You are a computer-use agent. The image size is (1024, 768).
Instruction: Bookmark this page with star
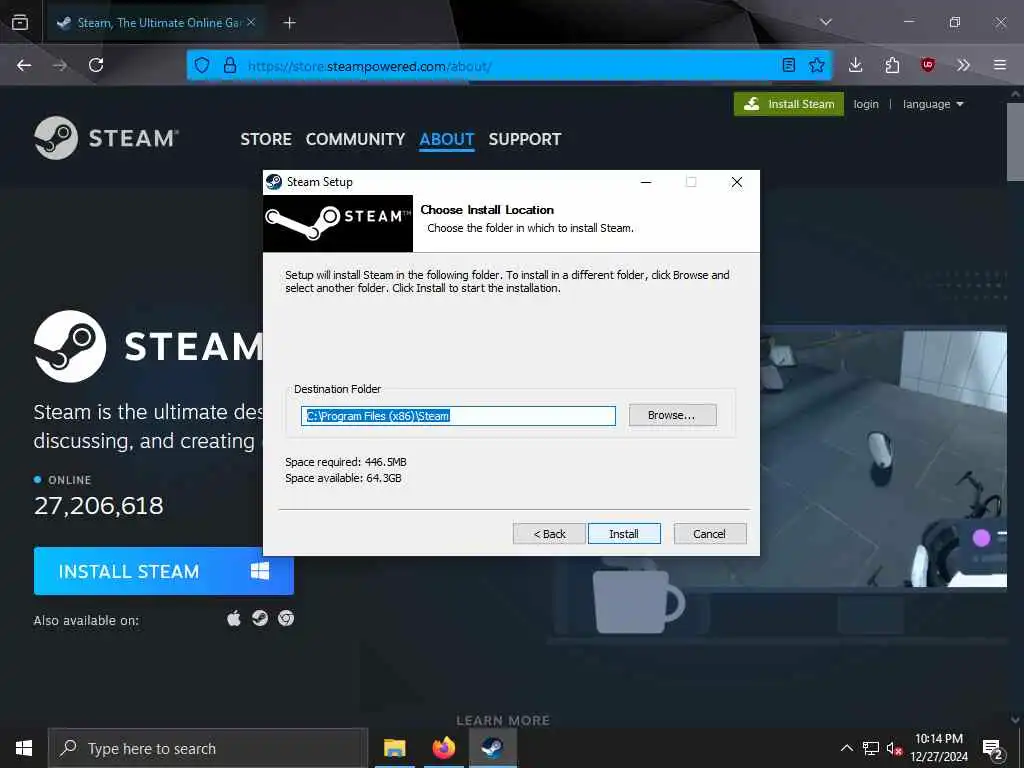click(x=816, y=65)
